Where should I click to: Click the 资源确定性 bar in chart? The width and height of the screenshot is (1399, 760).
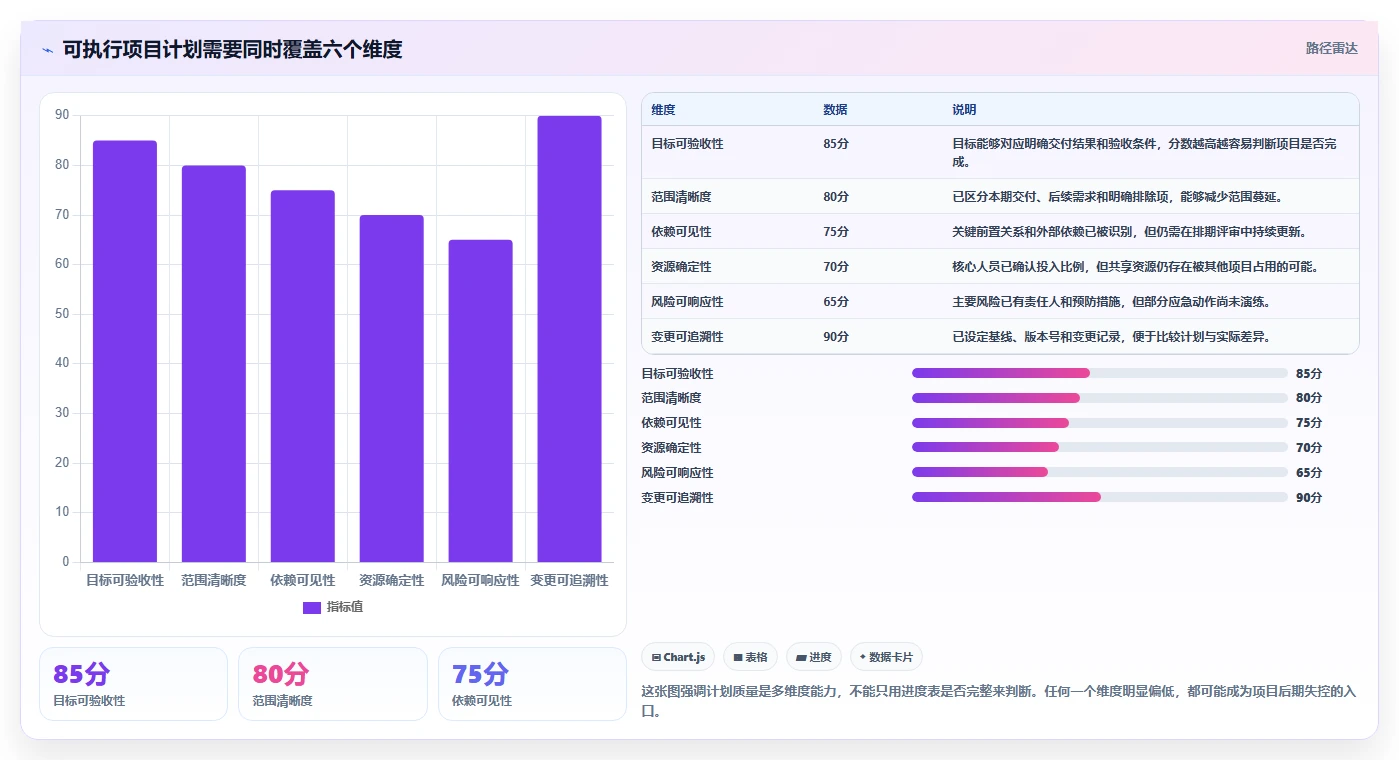coord(392,388)
